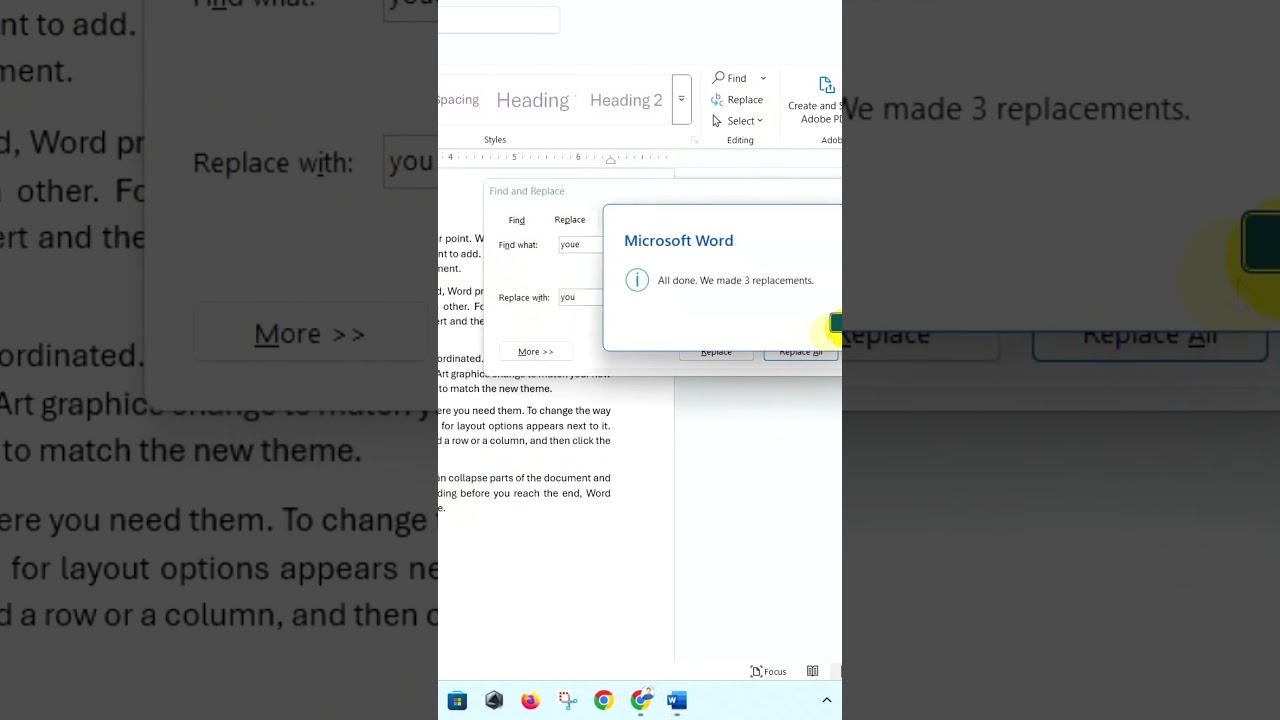The height and width of the screenshot is (720, 1280).
Task: Click the right indent marker on ruler
Action: [610, 160]
